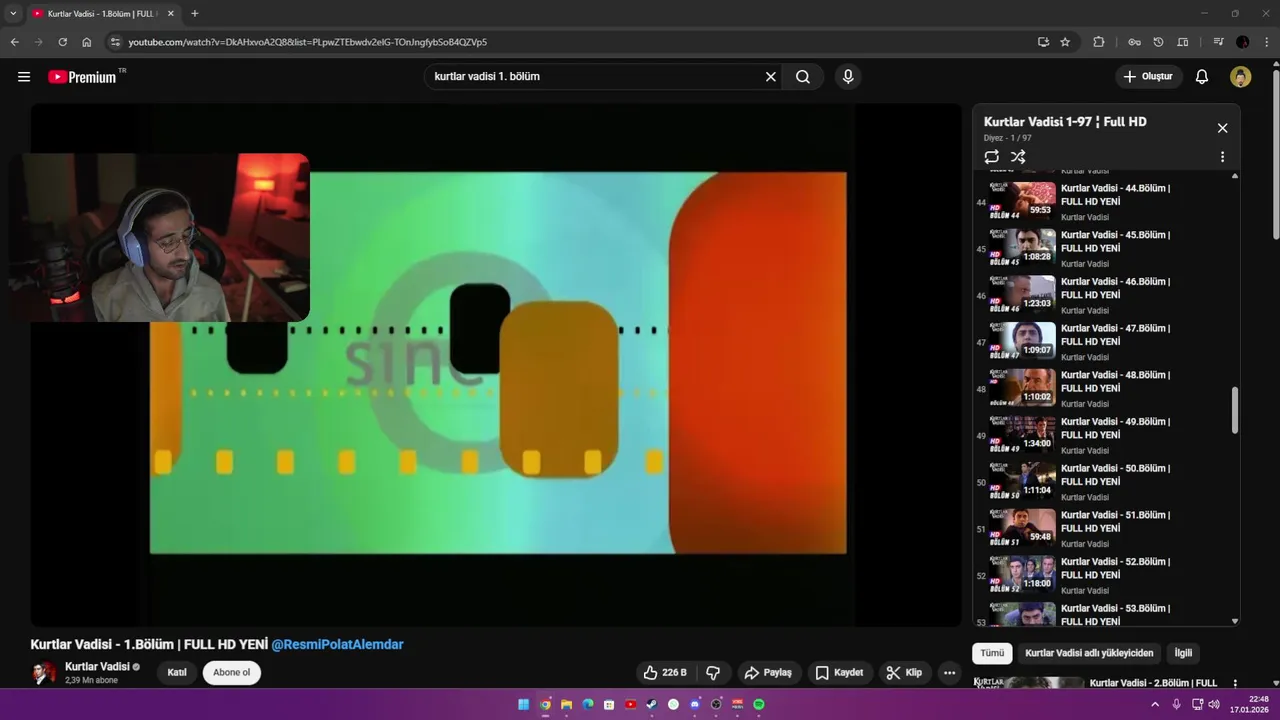Viewport: 1280px width, 720px height.
Task: Open Oluştur create menu
Action: [x=1149, y=77]
